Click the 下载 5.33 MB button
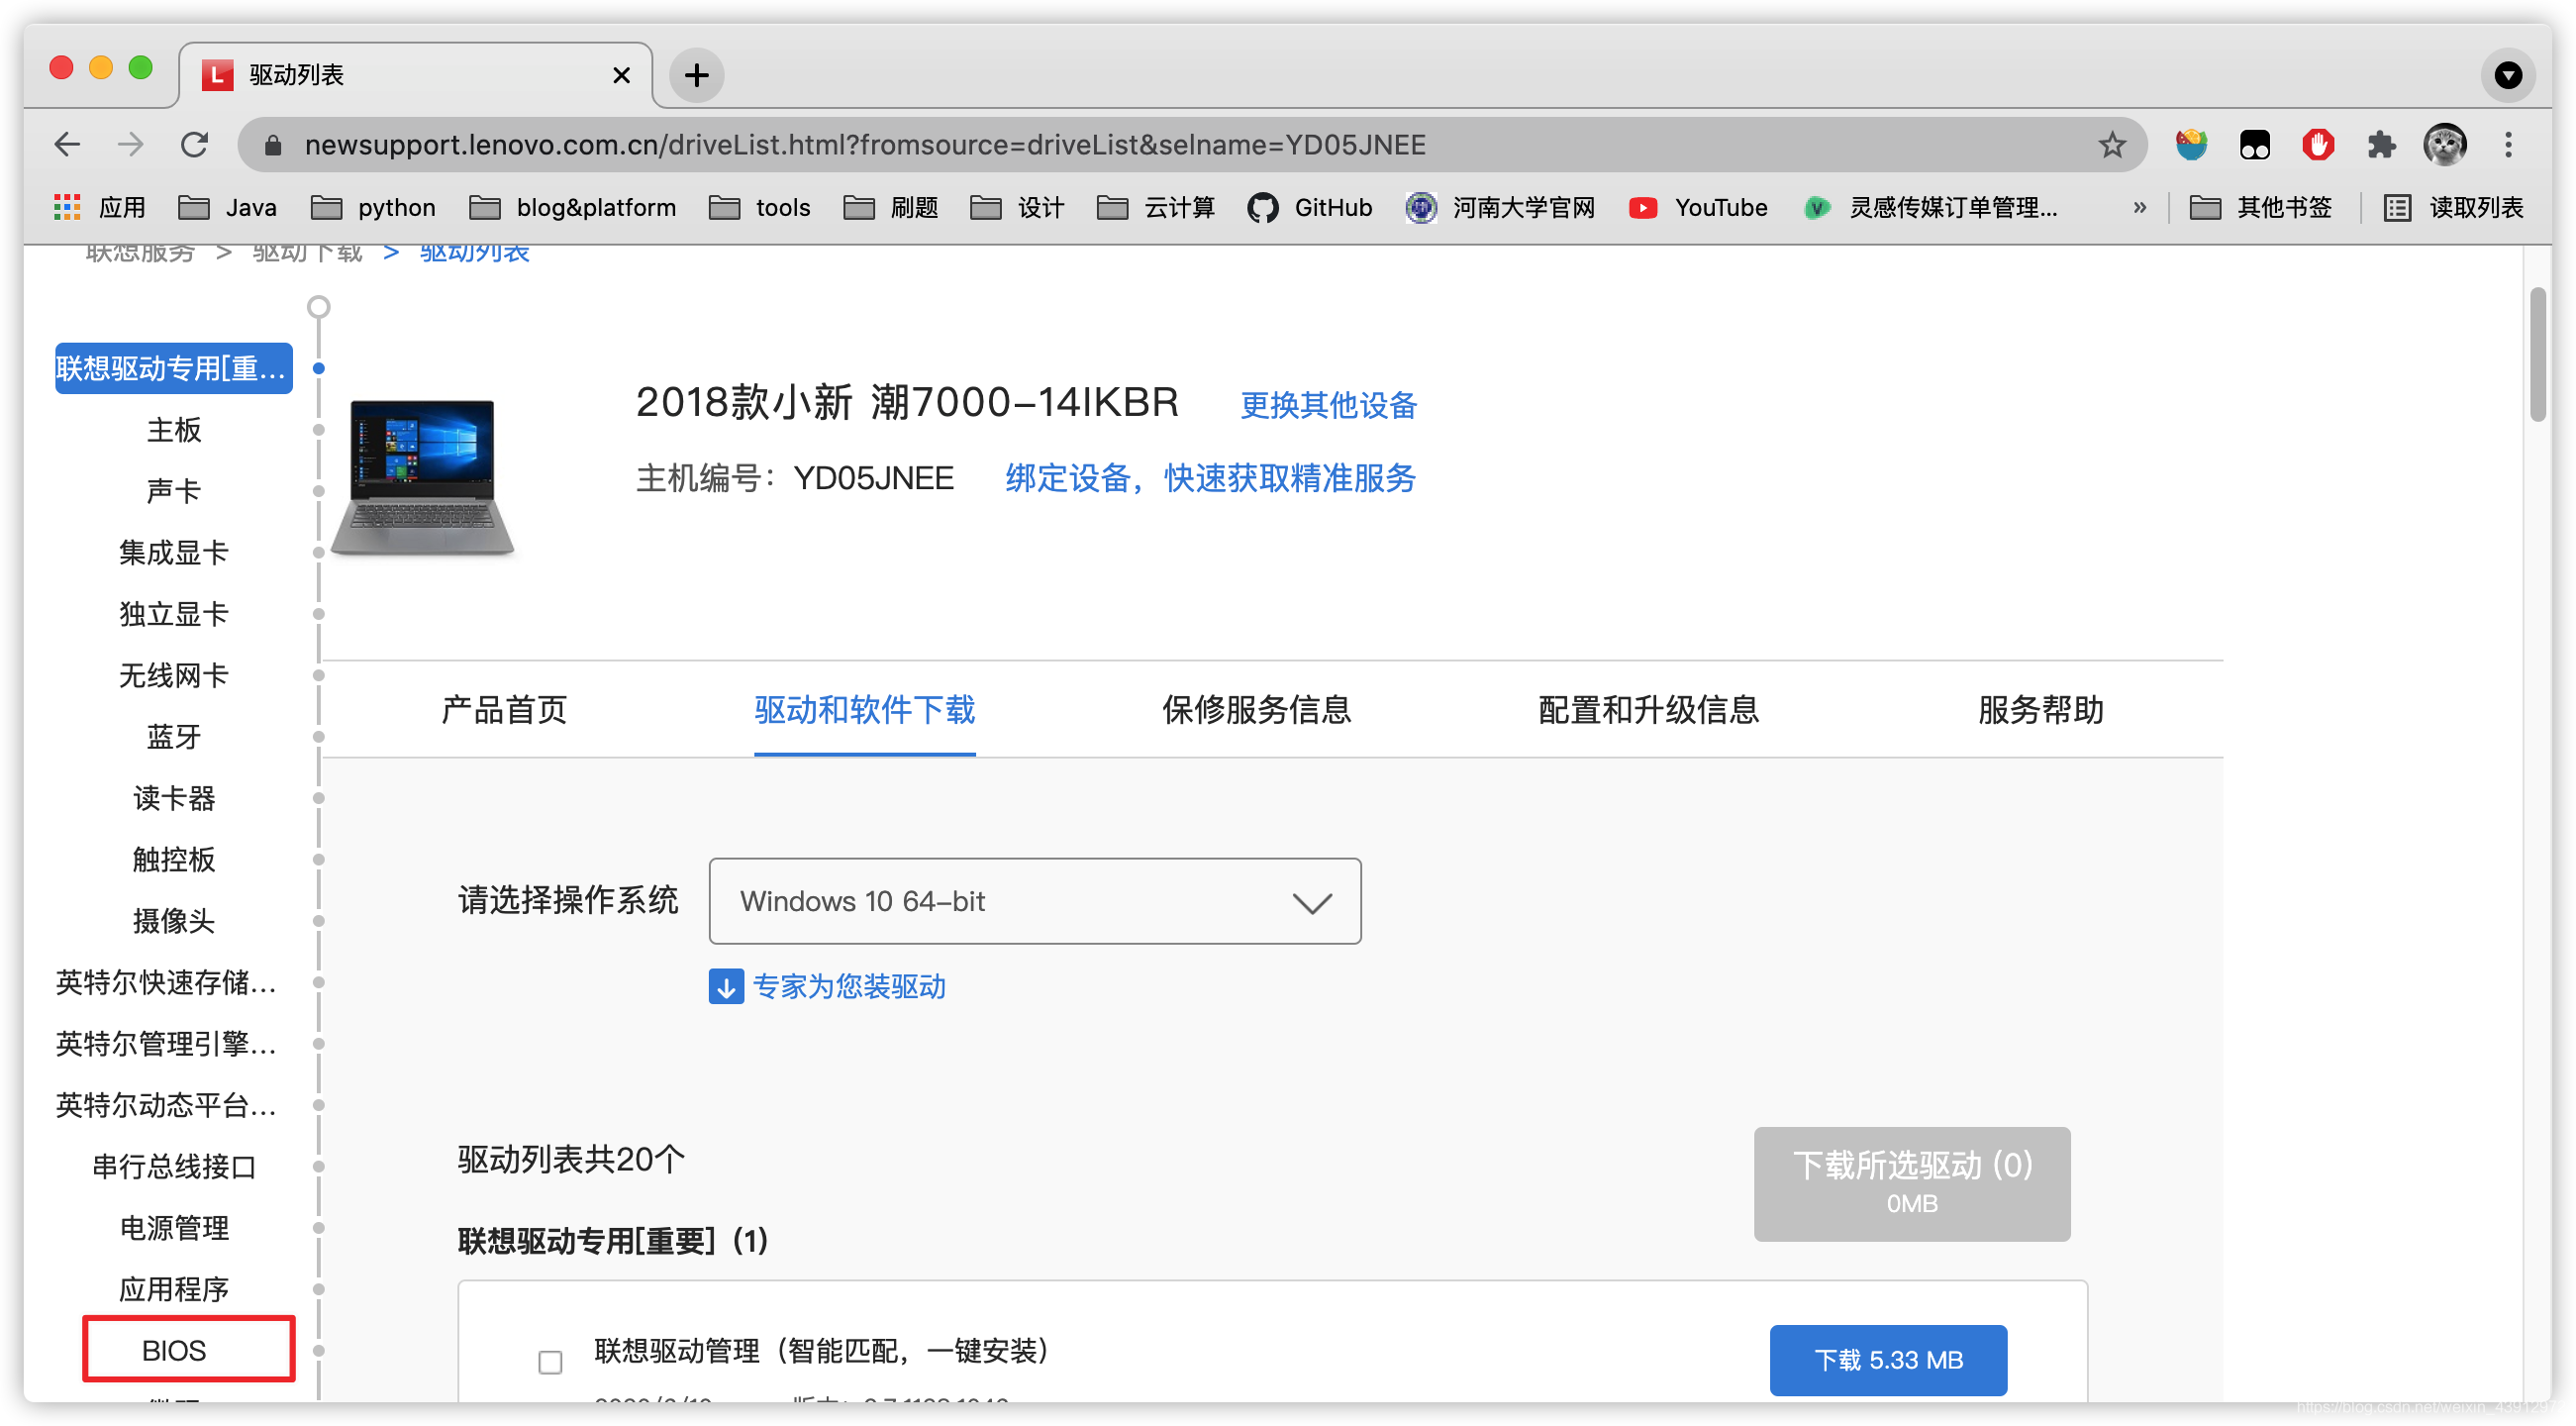2576x1426 pixels. 1887,1360
